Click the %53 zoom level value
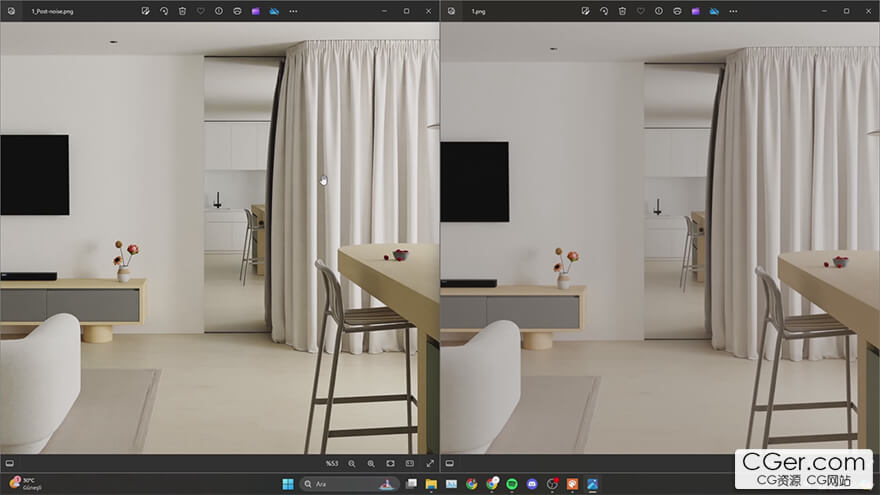This screenshot has width=880, height=495. coord(332,464)
